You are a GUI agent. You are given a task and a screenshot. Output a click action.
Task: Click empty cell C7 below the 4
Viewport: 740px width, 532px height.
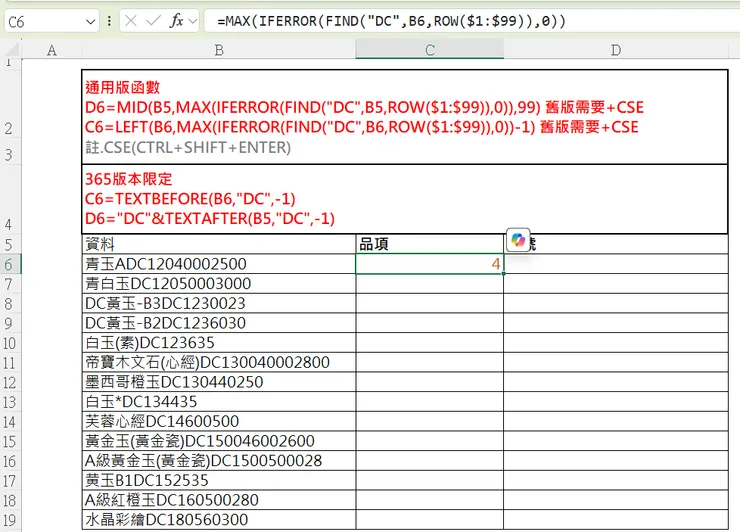tap(429, 284)
